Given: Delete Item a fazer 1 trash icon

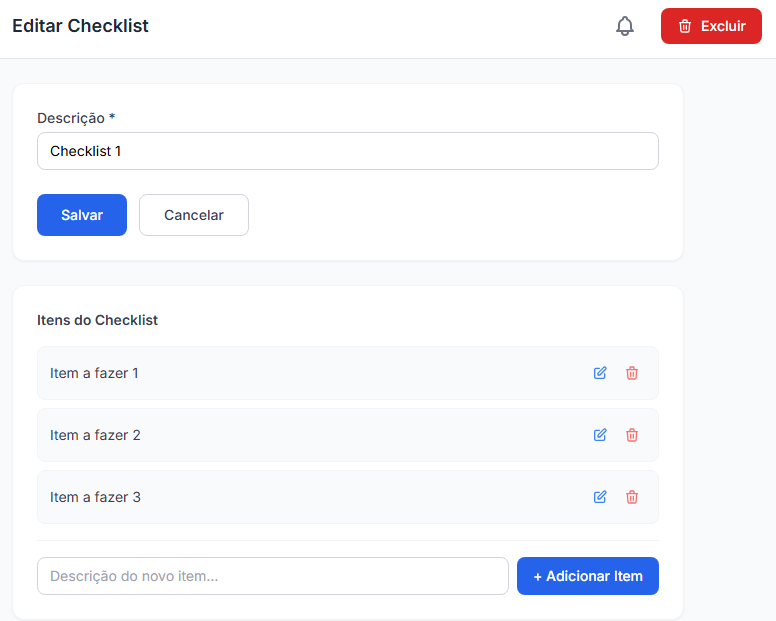Looking at the screenshot, I should pyautogui.click(x=631, y=373).
